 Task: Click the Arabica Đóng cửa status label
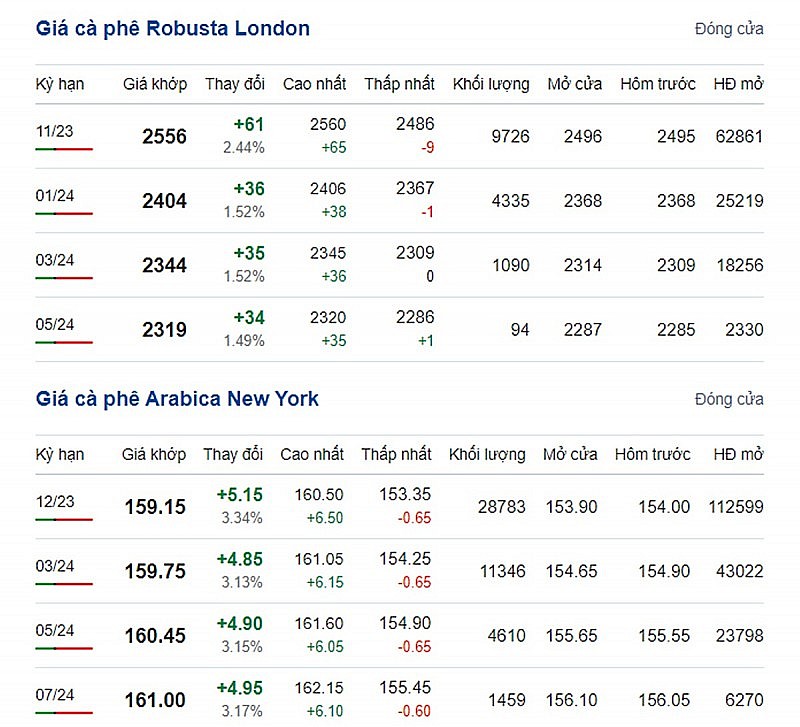tap(729, 400)
